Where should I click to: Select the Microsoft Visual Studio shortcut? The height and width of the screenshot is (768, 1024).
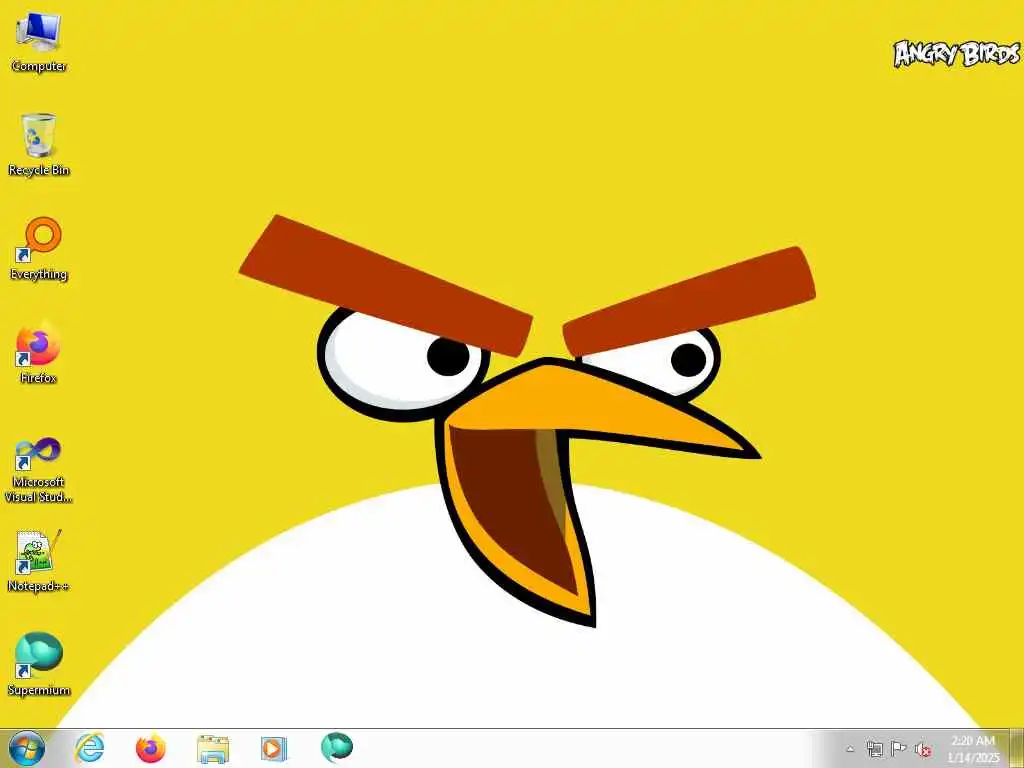39,470
